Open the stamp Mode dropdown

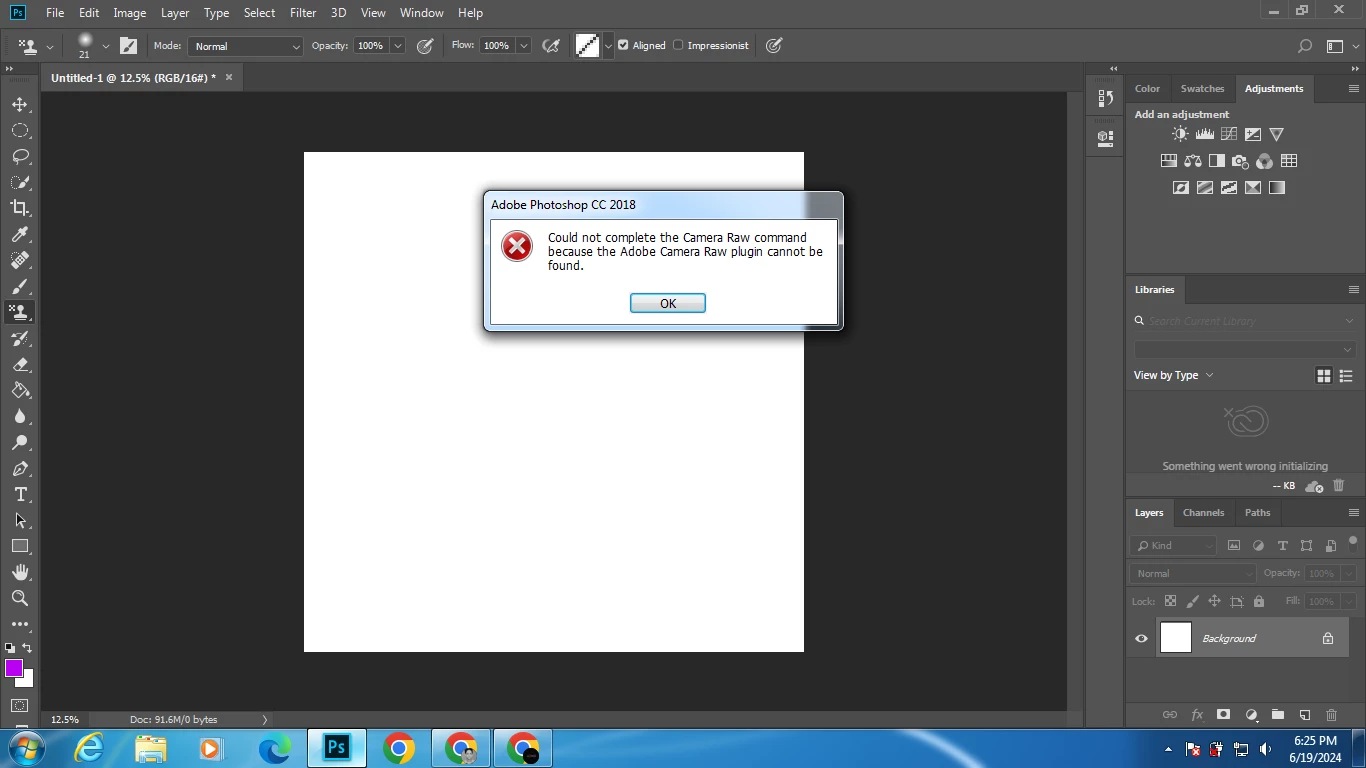tap(245, 46)
